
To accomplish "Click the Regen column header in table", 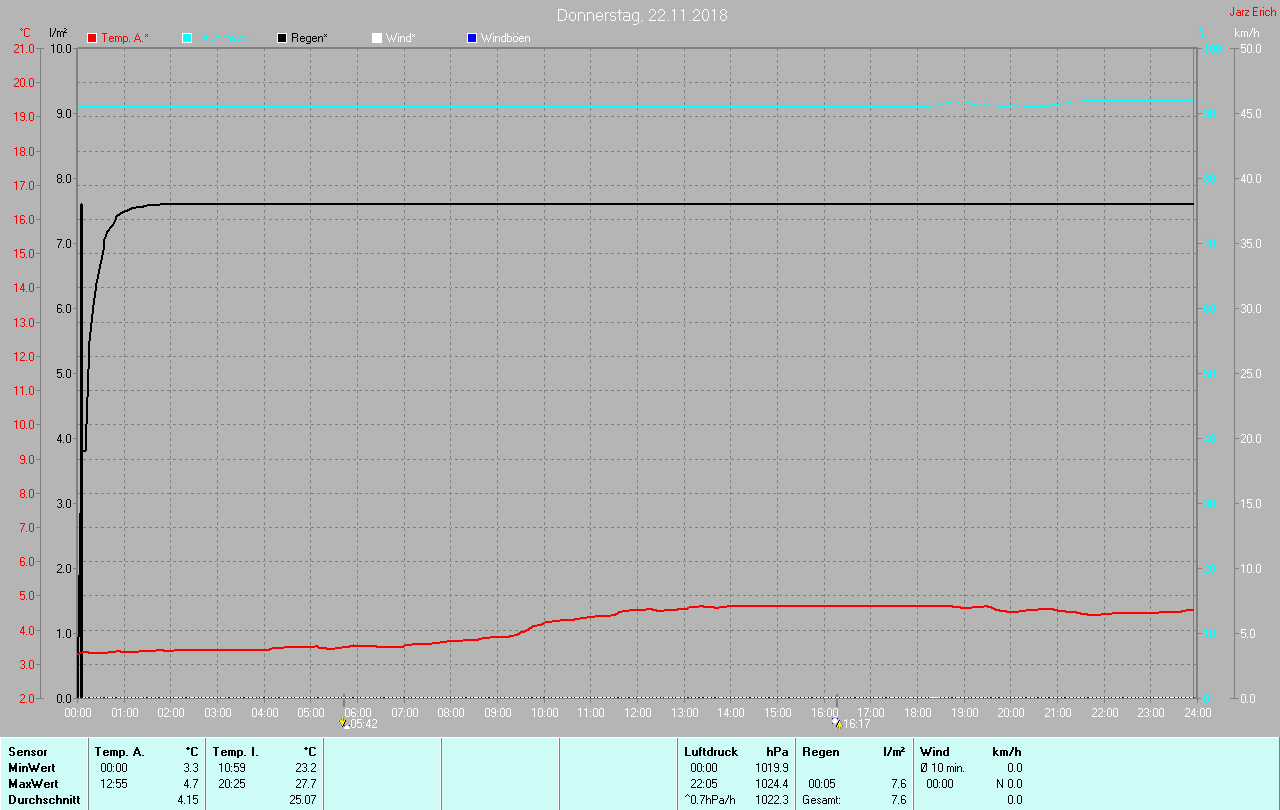I will click(x=820, y=751).
